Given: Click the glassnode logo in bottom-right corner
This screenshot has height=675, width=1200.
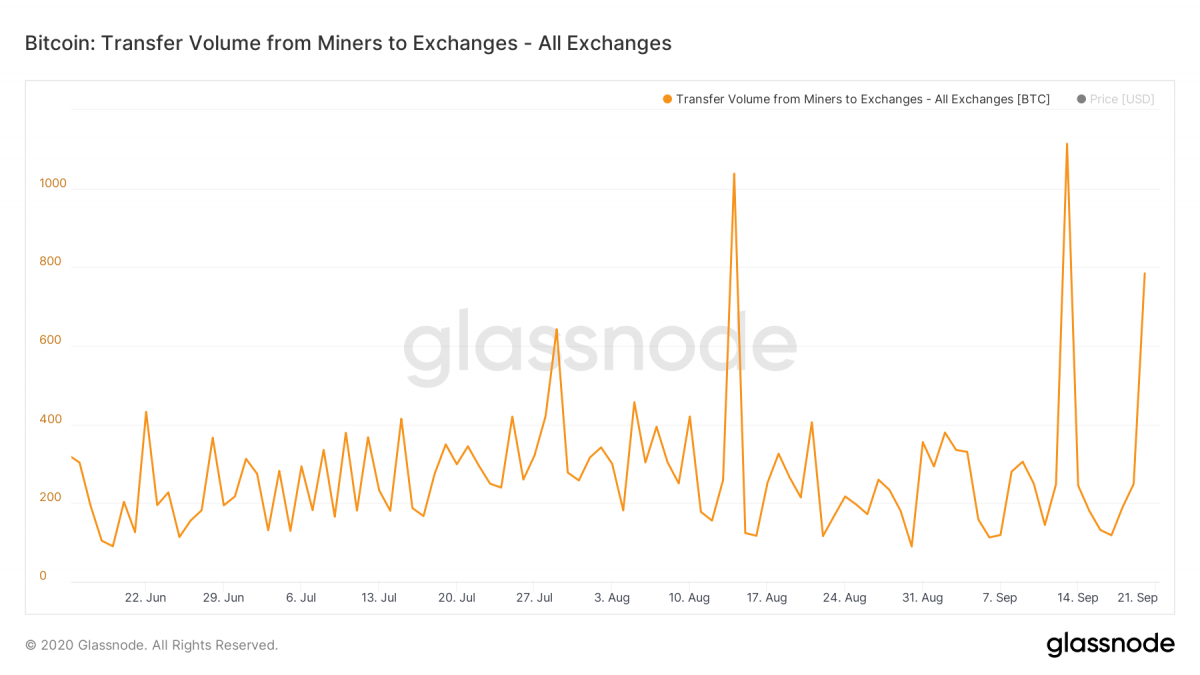Looking at the screenshot, I should [x=1110, y=644].
